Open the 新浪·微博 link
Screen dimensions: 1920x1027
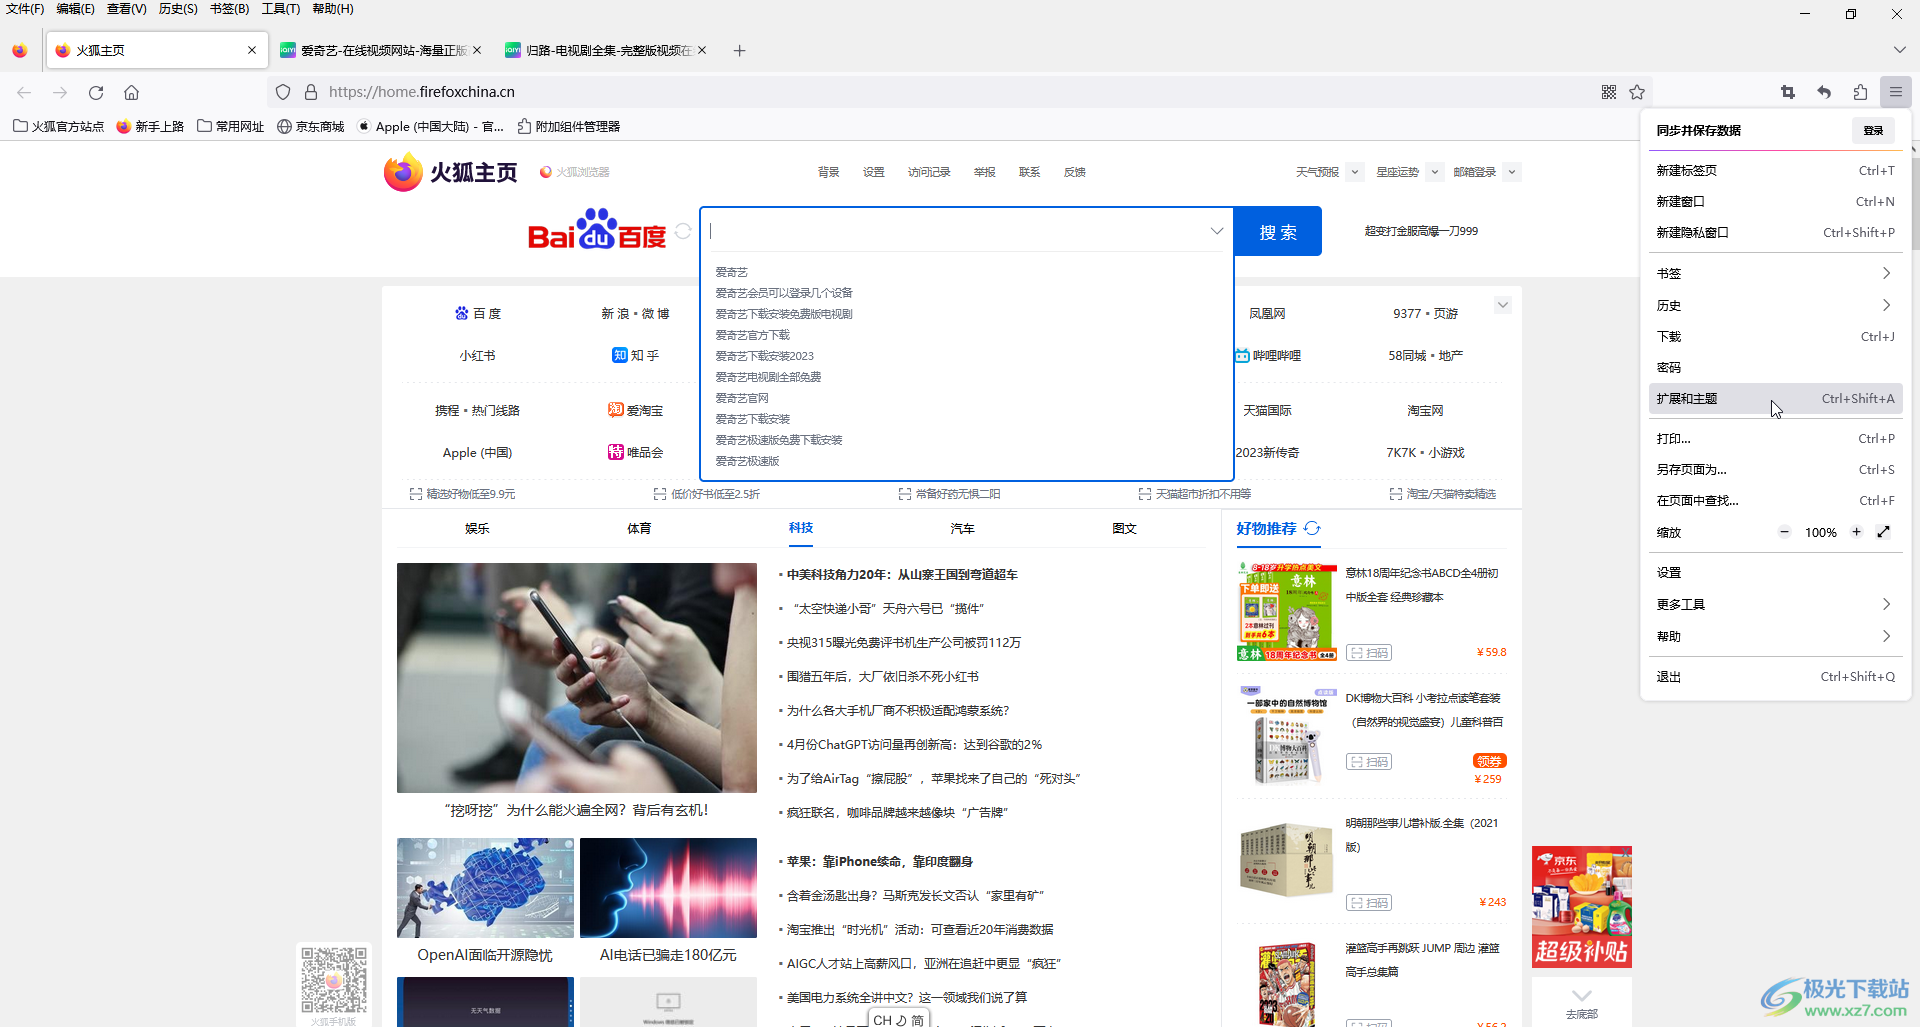tap(635, 313)
